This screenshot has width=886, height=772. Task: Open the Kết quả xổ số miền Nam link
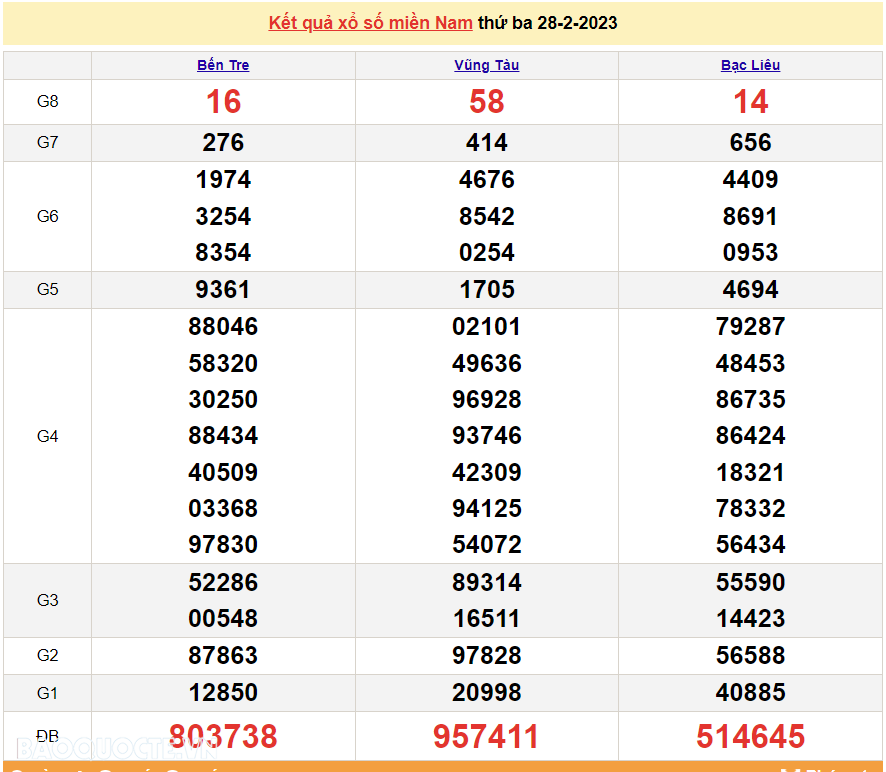click(x=370, y=23)
